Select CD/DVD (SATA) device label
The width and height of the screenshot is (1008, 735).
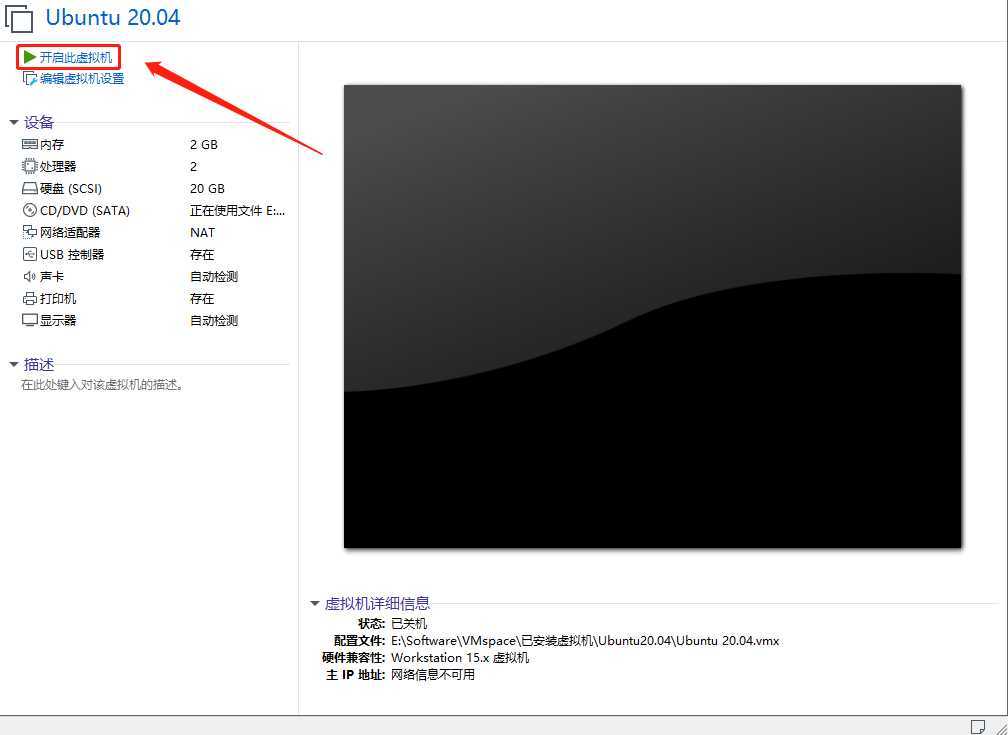coord(85,210)
